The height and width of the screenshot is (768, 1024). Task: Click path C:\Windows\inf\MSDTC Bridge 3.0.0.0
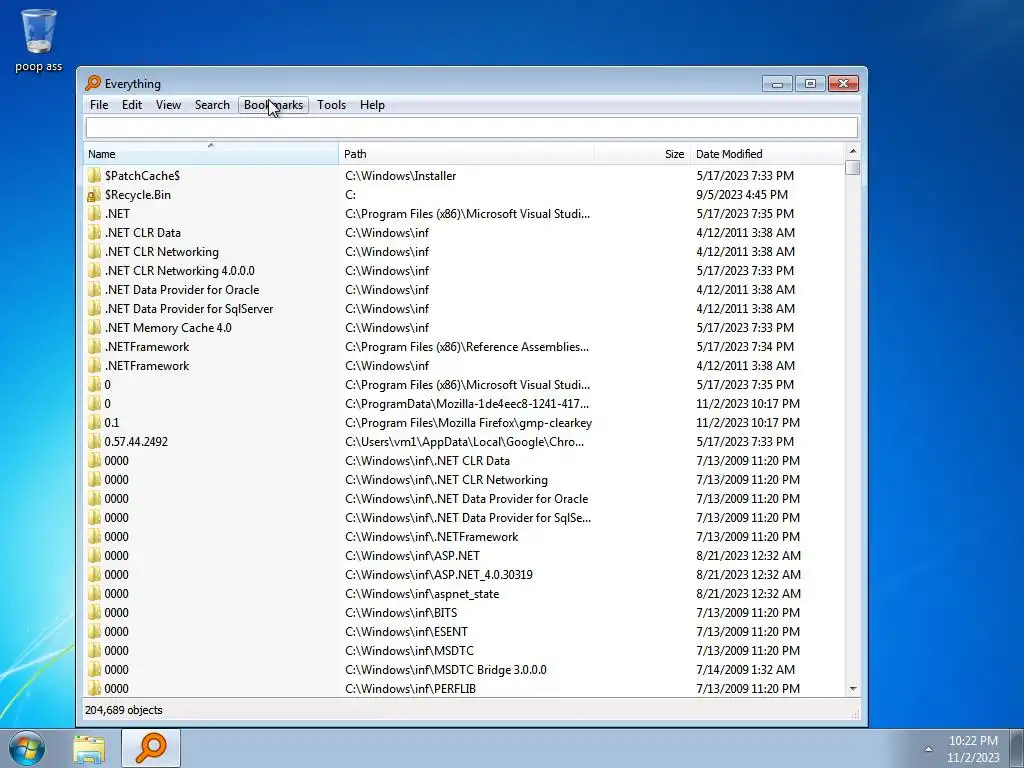point(445,669)
